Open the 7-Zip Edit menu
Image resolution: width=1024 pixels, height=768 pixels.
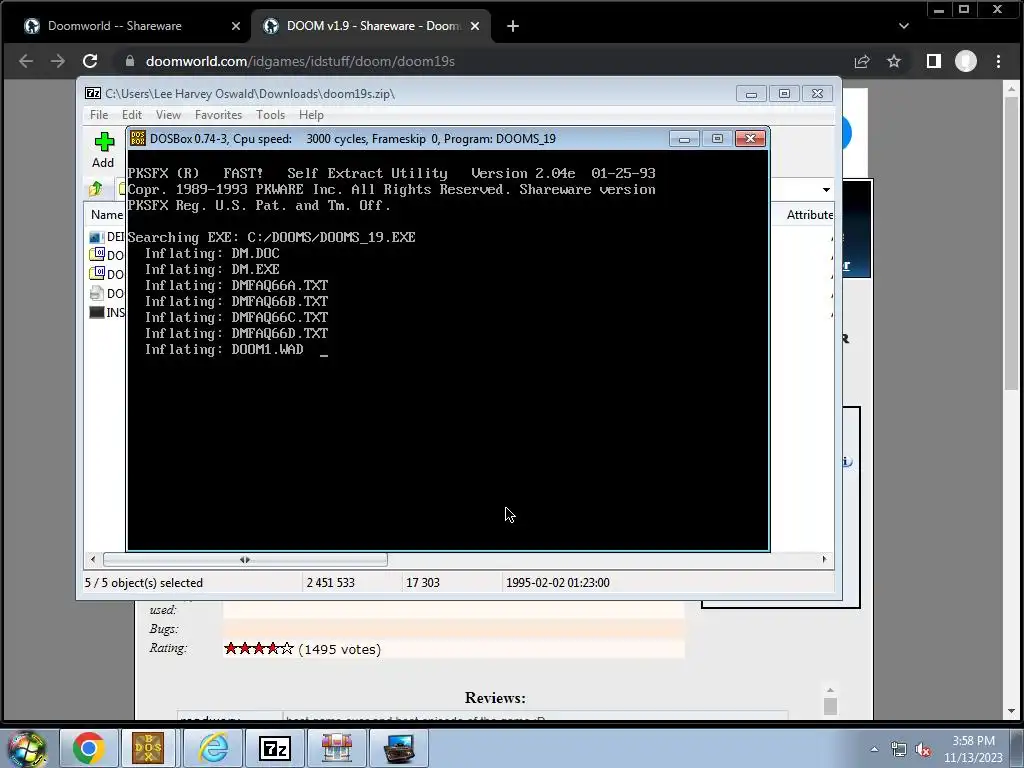click(131, 114)
